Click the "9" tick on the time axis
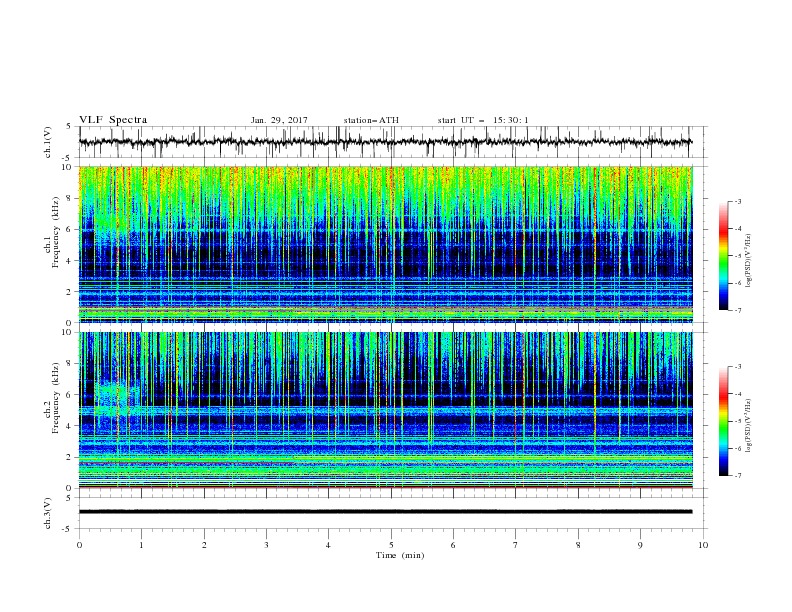The height and width of the screenshot is (612, 792). (x=640, y=545)
